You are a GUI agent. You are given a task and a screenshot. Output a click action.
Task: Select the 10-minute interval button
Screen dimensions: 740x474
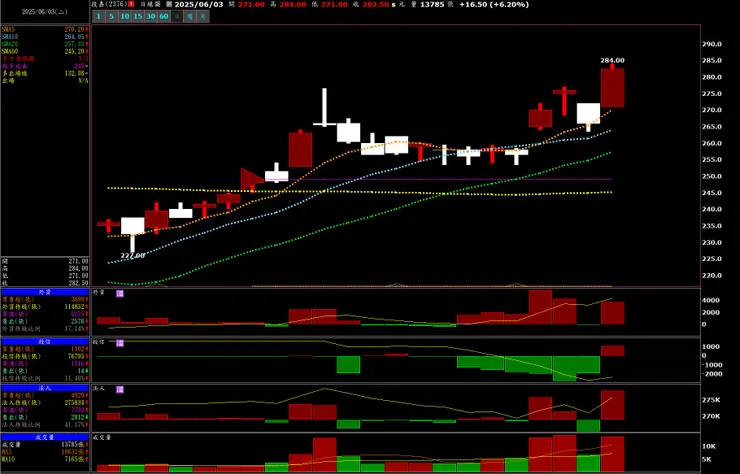click(x=125, y=17)
